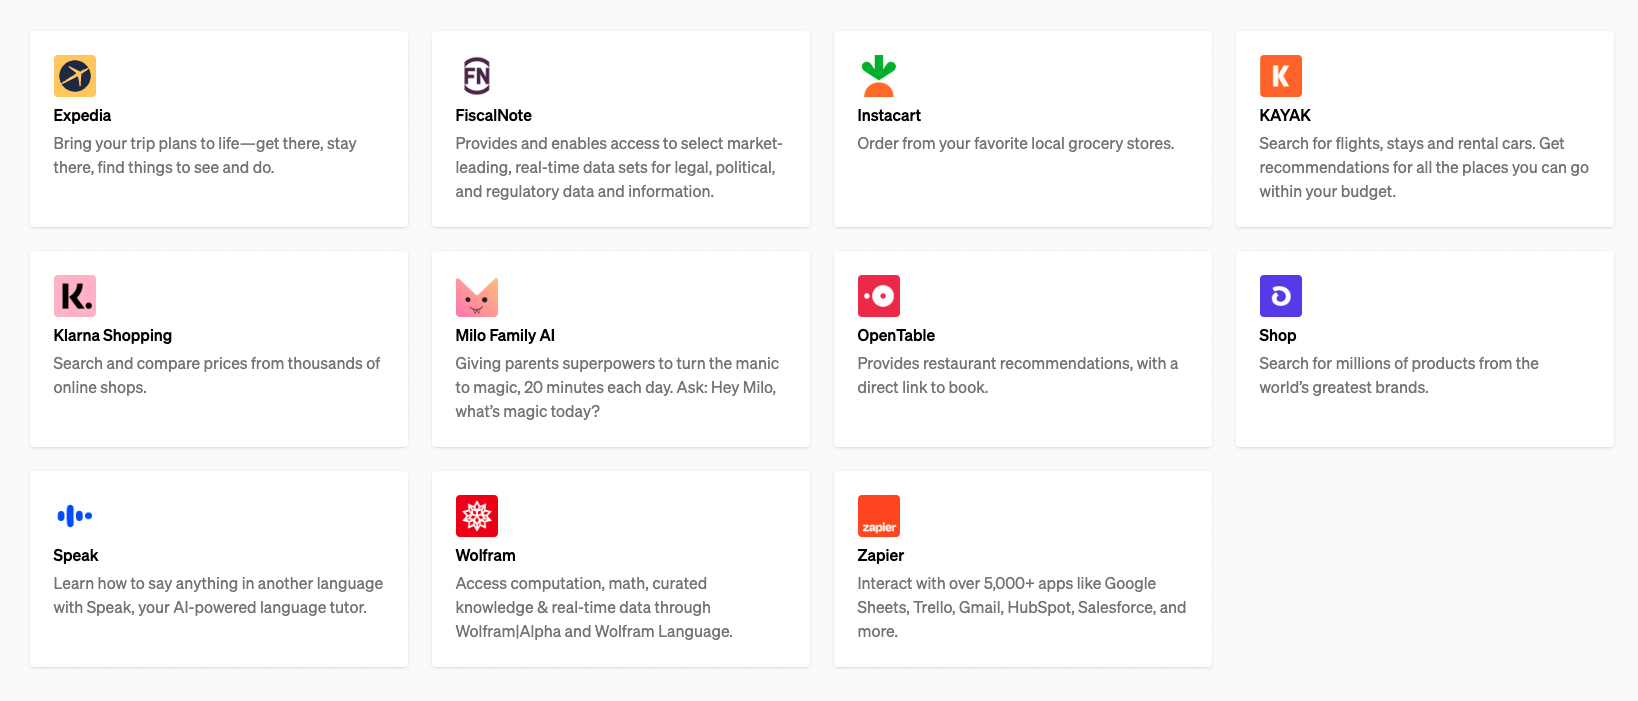Click the FiscalNote FN logo icon
This screenshot has height=701, width=1638.
477,76
